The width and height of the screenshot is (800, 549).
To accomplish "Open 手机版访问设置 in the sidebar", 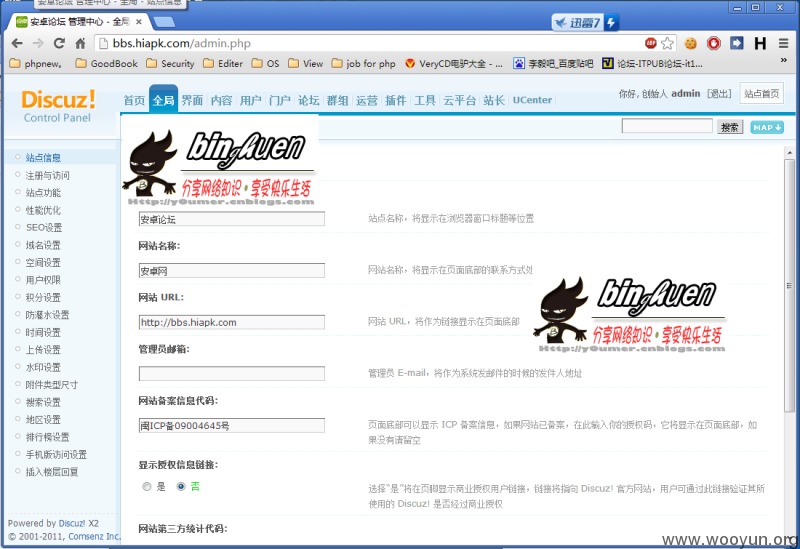I will (x=56, y=455).
